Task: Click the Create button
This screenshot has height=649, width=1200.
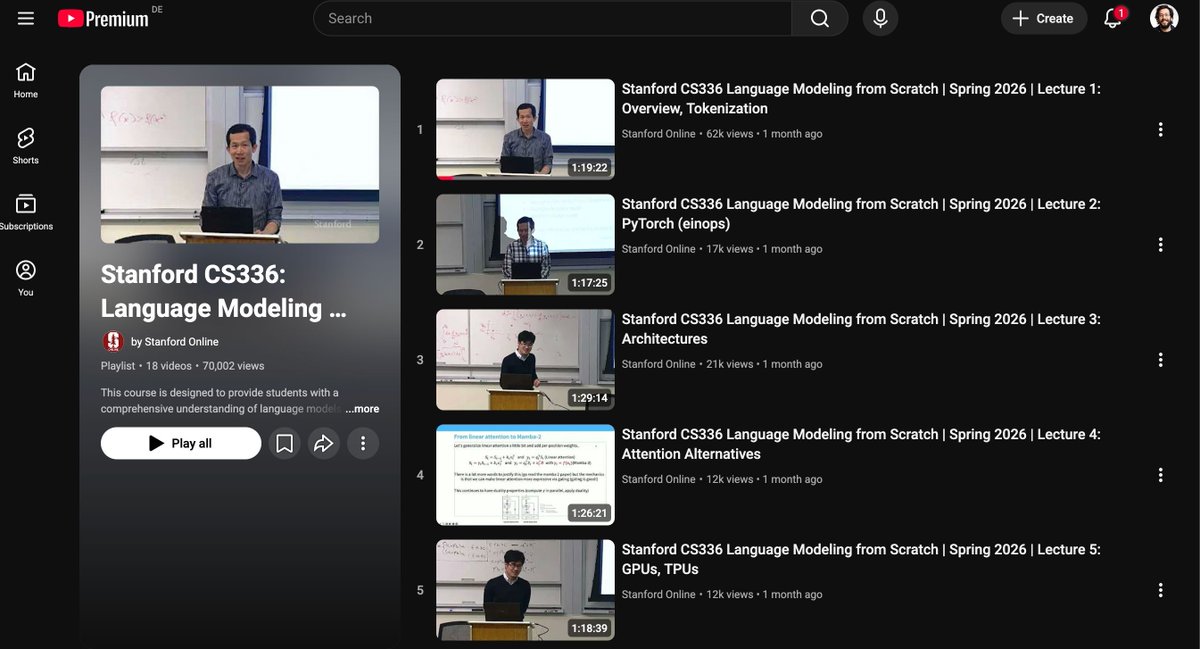Action: [x=1043, y=18]
